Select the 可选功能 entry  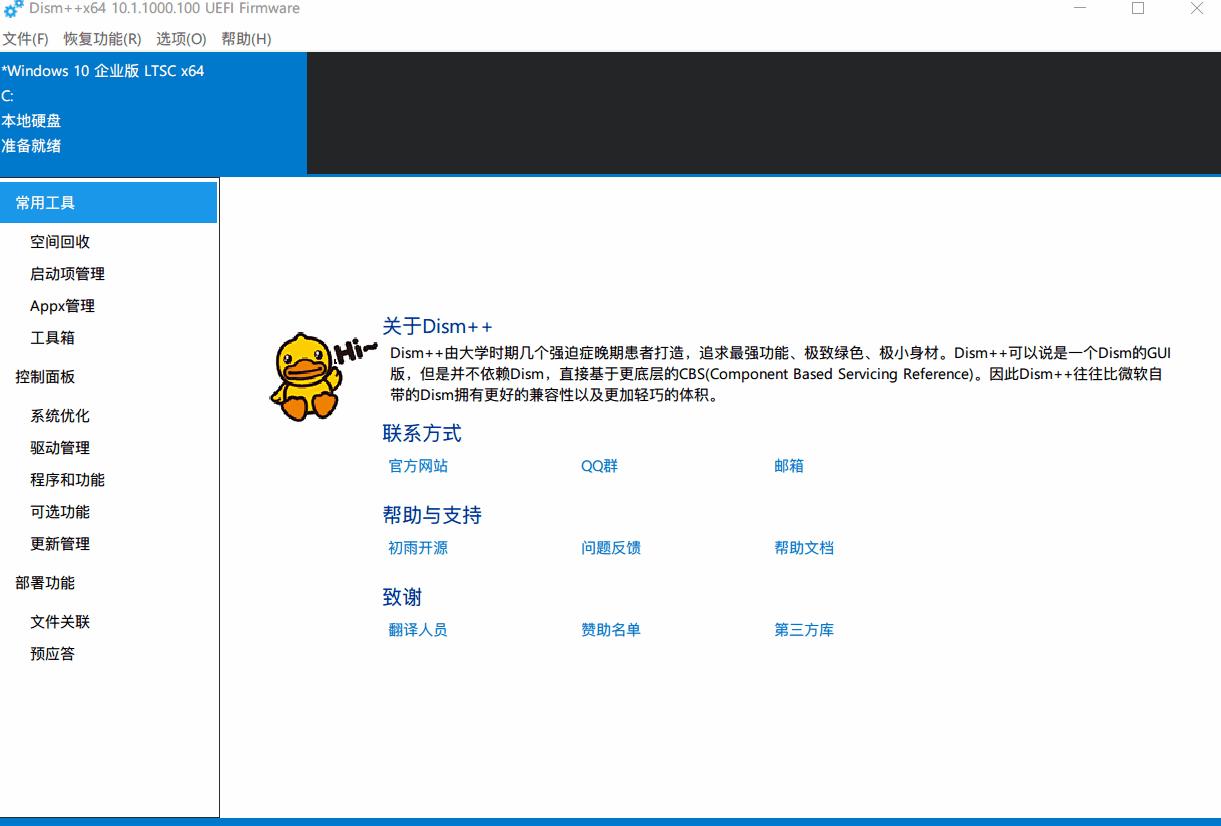pyautogui.click(x=60, y=511)
